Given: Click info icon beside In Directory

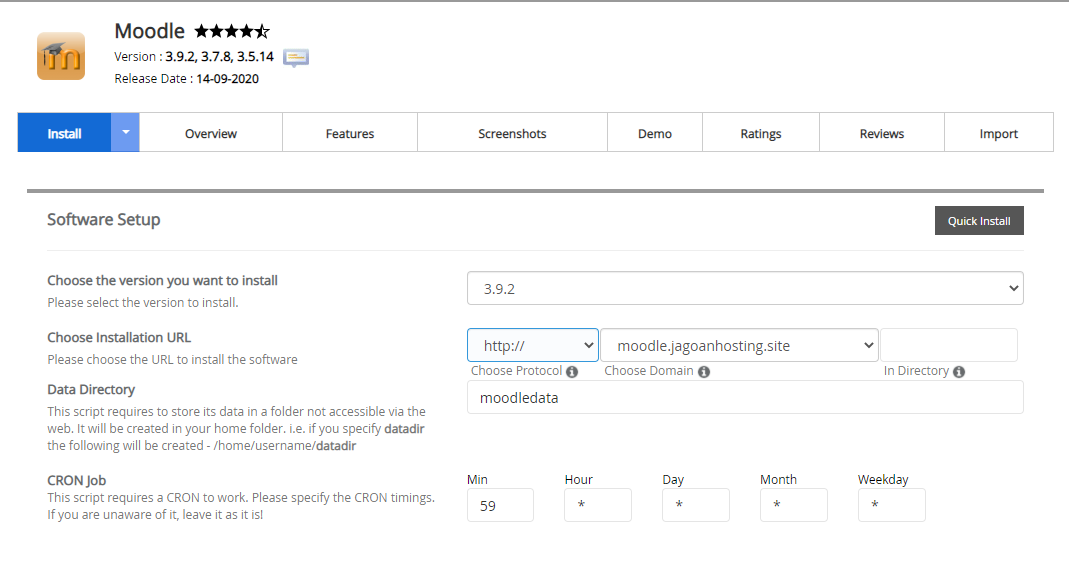Looking at the screenshot, I should click(959, 371).
